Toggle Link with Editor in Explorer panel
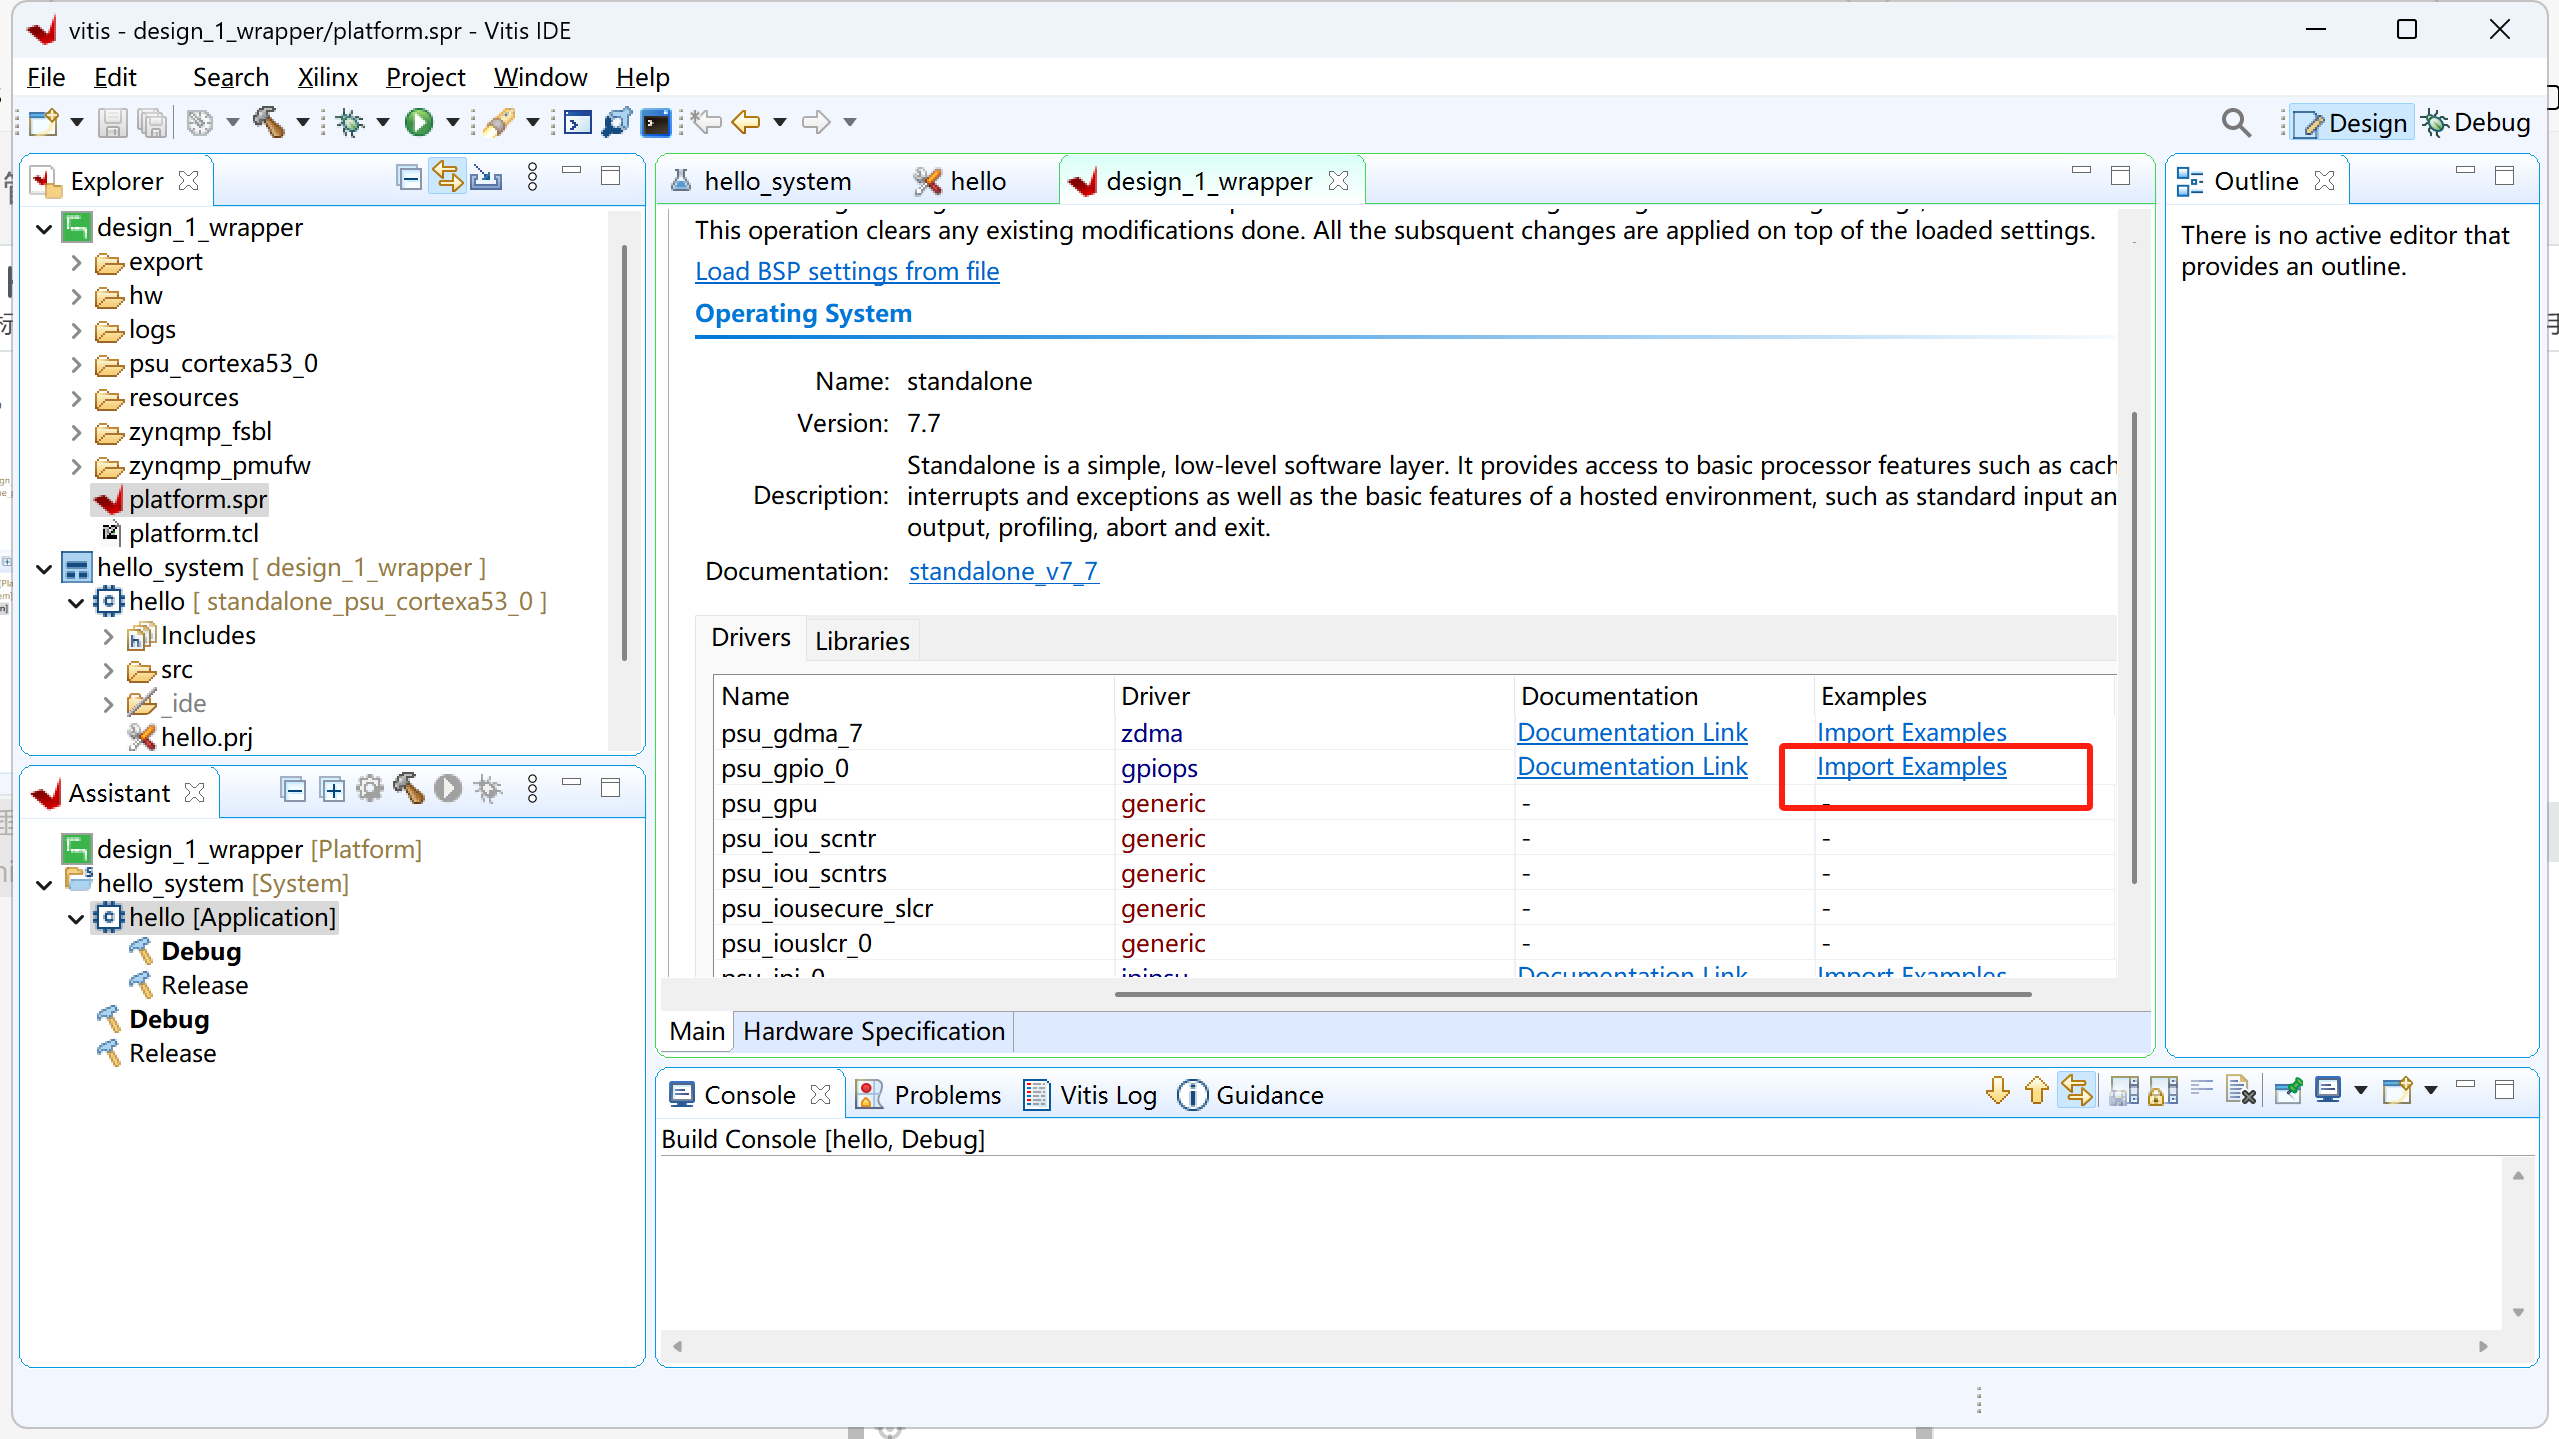 click(447, 178)
